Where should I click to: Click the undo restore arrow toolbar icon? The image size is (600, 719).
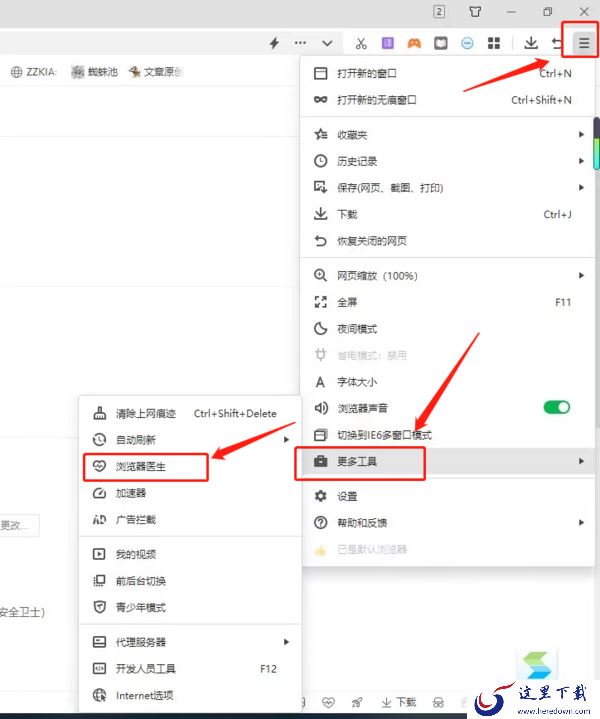[x=557, y=43]
